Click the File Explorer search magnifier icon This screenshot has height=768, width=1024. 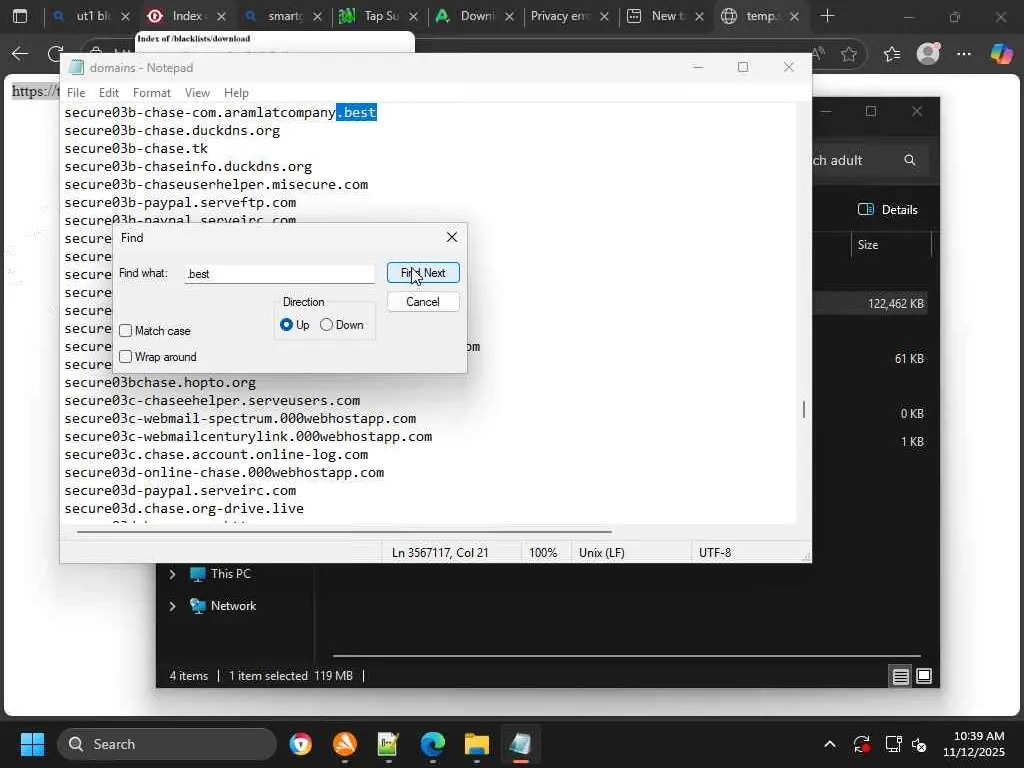coord(910,160)
